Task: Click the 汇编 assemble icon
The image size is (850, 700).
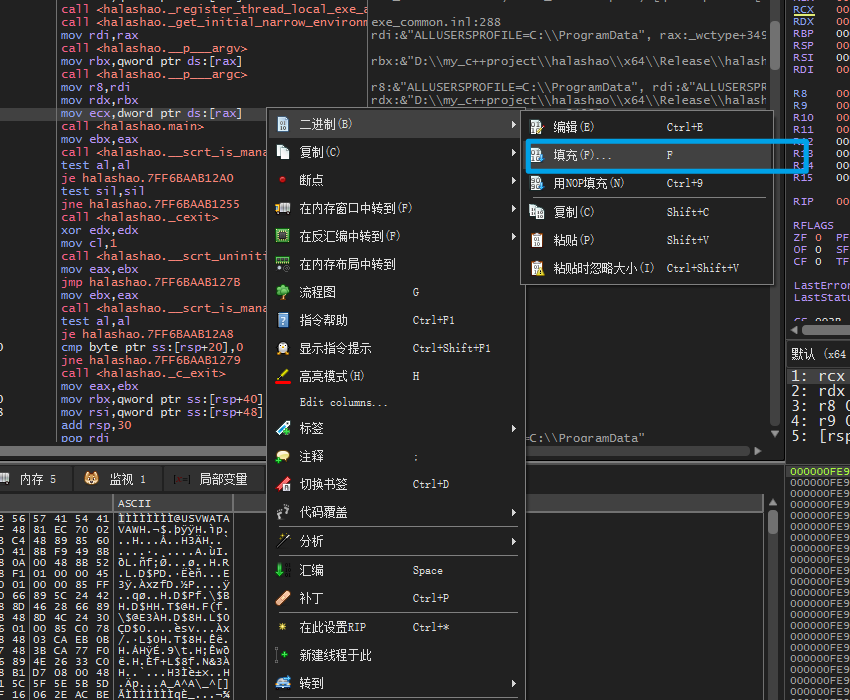Action: click(x=283, y=570)
